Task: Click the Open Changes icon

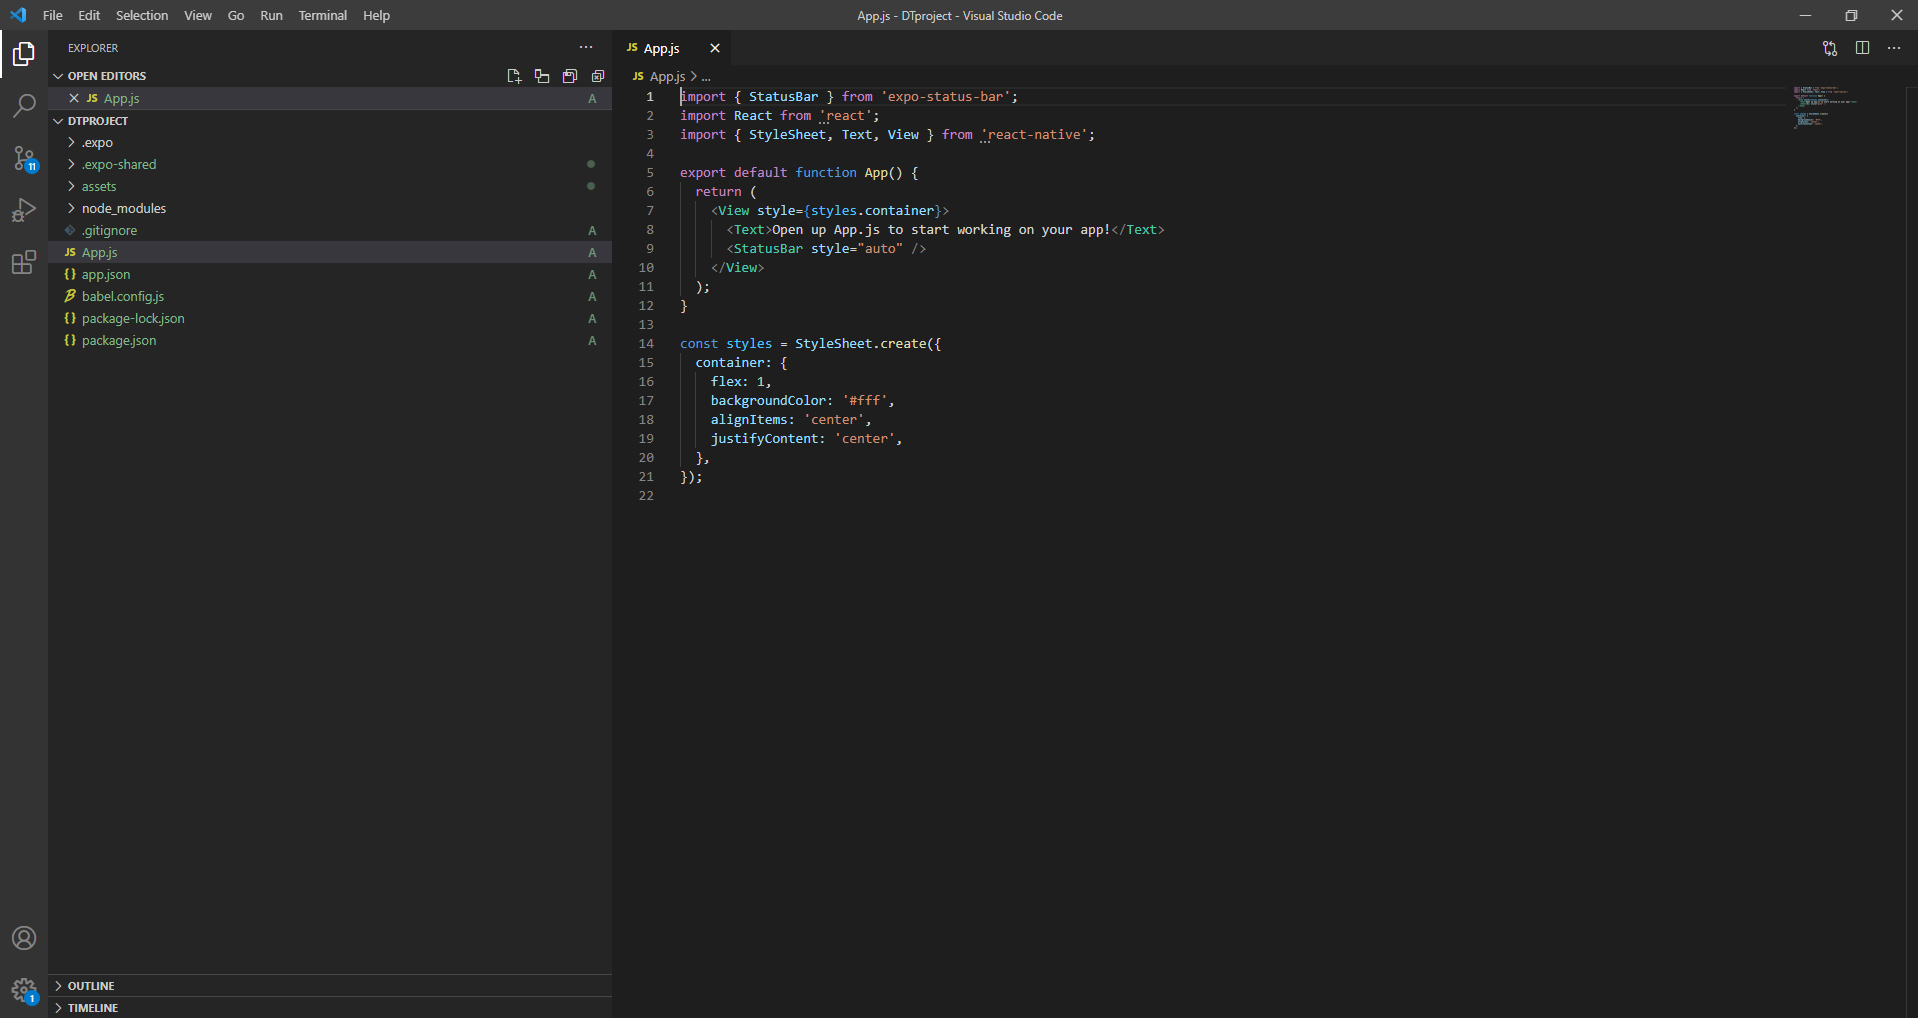Action: pos(1830,48)
